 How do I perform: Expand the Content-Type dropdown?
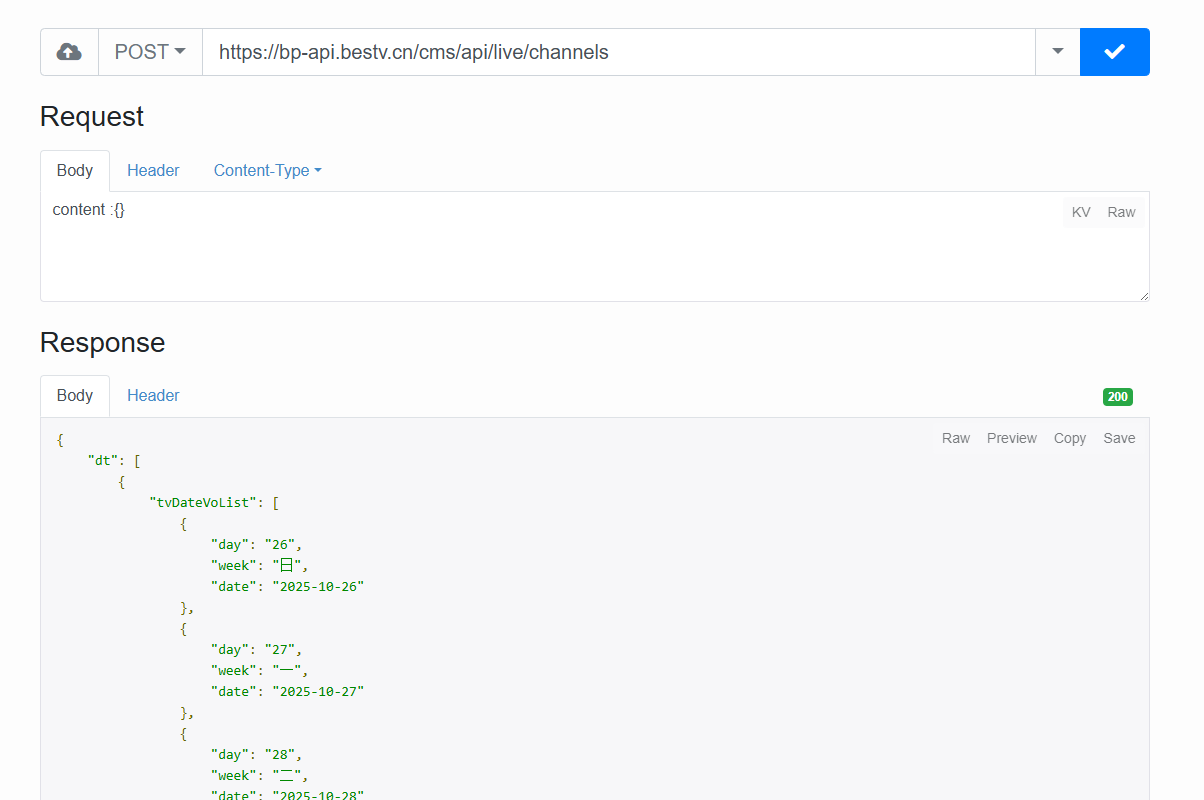pyautogui.click(x=267, y=170)
